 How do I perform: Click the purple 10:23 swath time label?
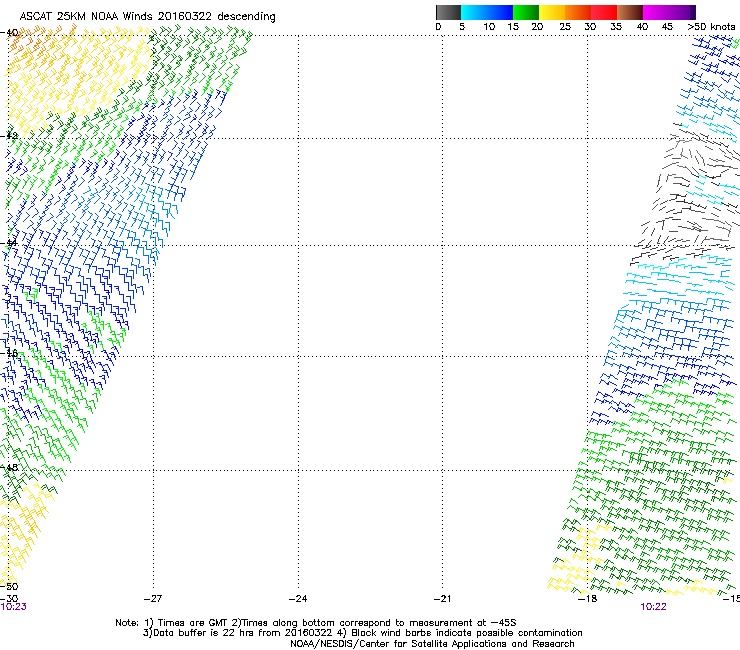pyautogui.click(x=13, y=607)
